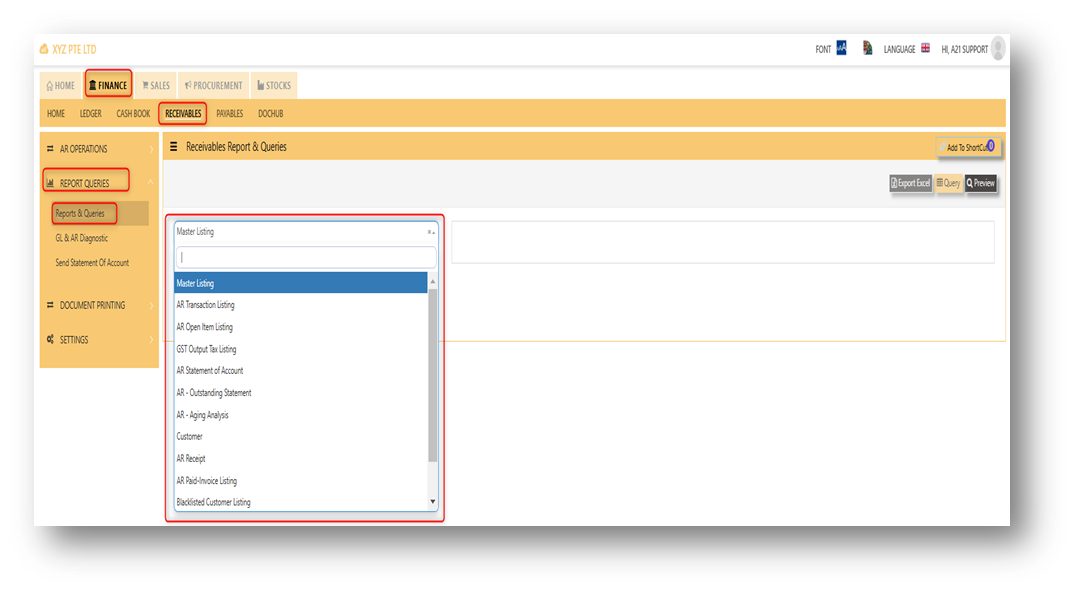
Task: Open GL & AR Diagnostic in the sidebar
Action: click(82, 238)
